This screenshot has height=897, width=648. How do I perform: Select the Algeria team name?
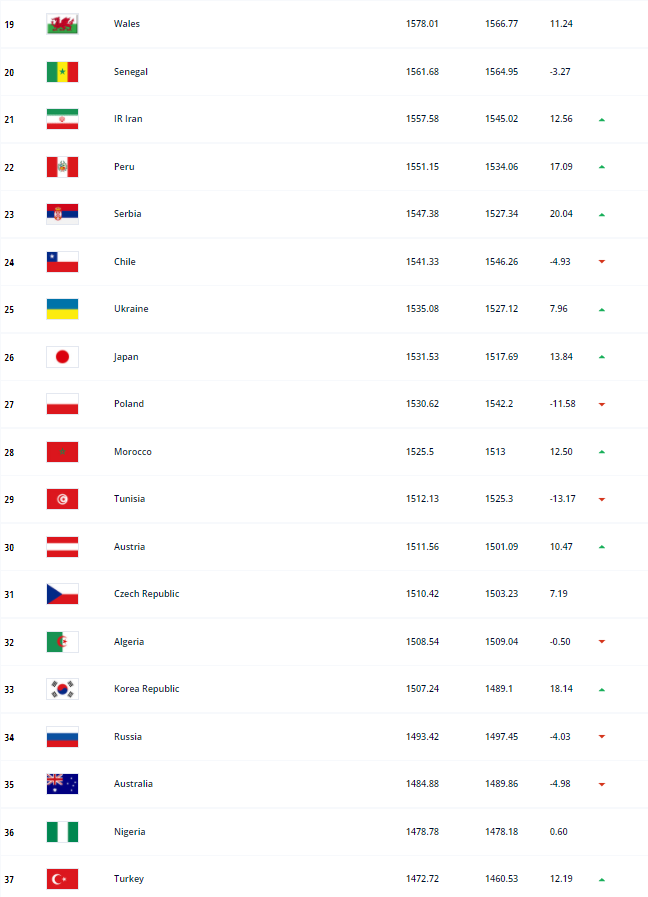(x=129, y=642)
